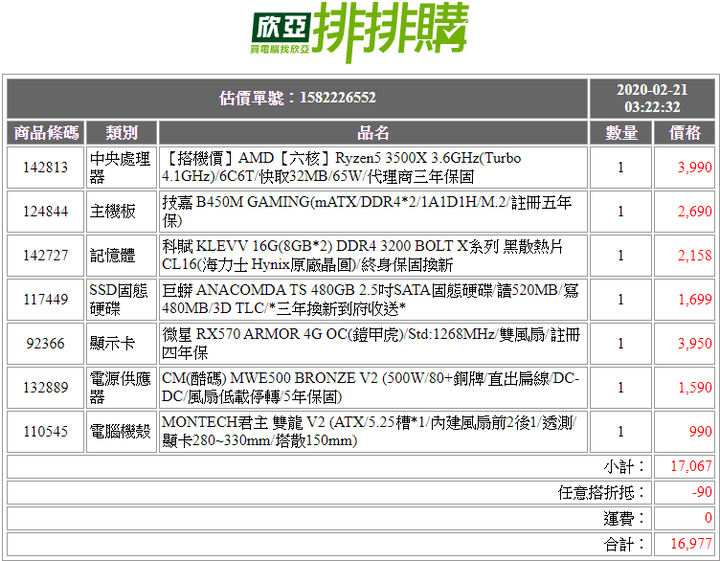
Task: Select category 主機板
Action: pos(112,211)
